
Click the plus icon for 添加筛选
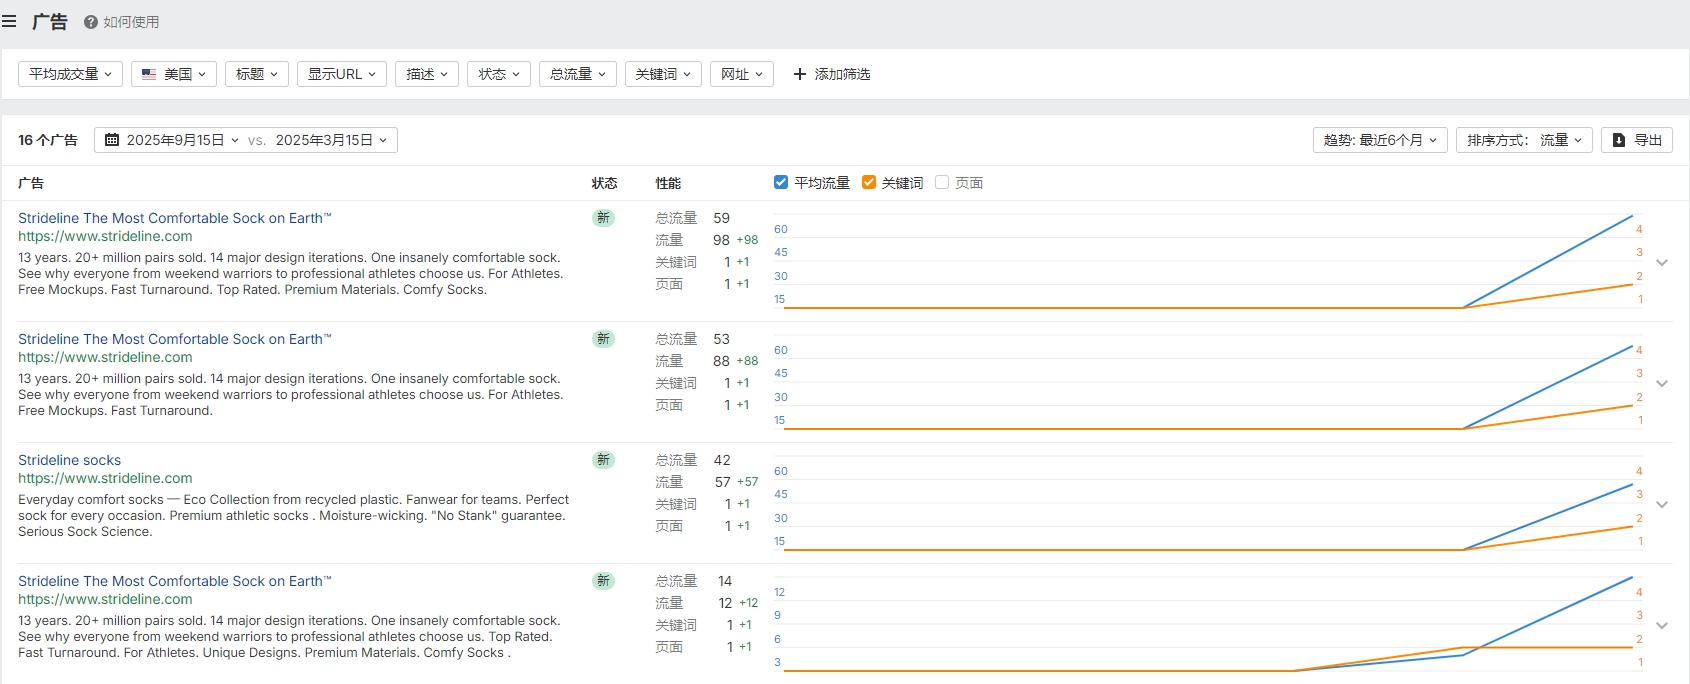pos(799,74)
